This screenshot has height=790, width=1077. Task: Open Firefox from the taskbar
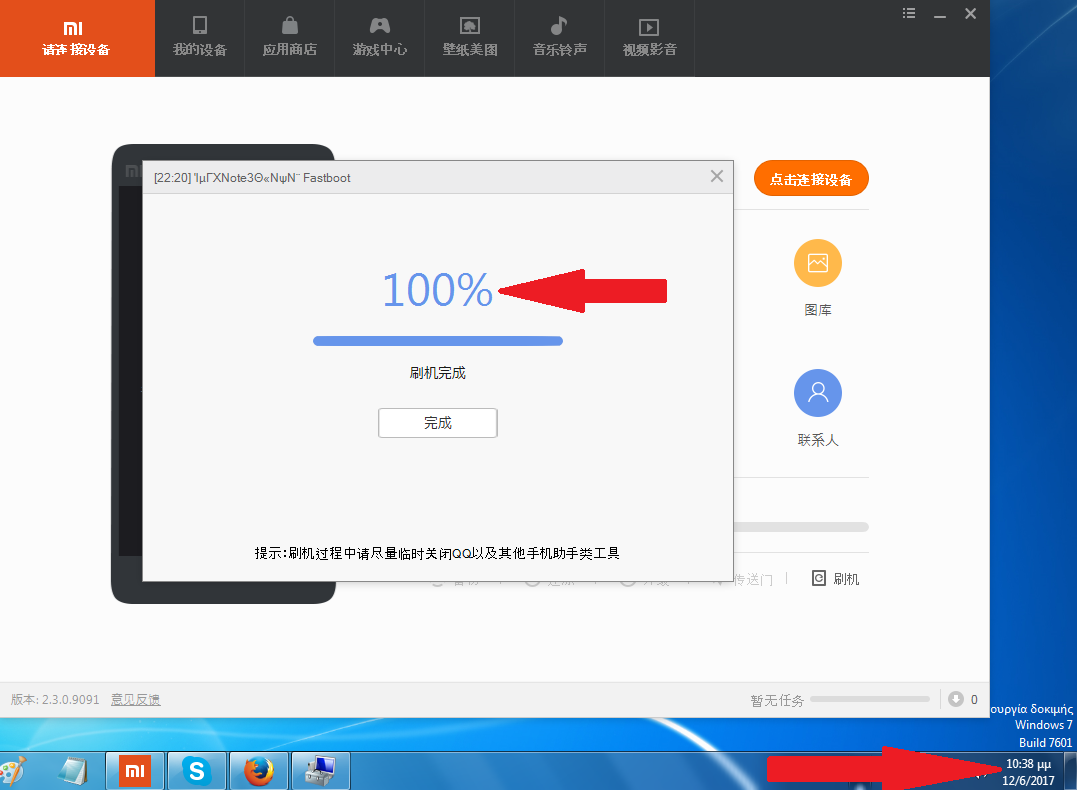tap(258, 771)
